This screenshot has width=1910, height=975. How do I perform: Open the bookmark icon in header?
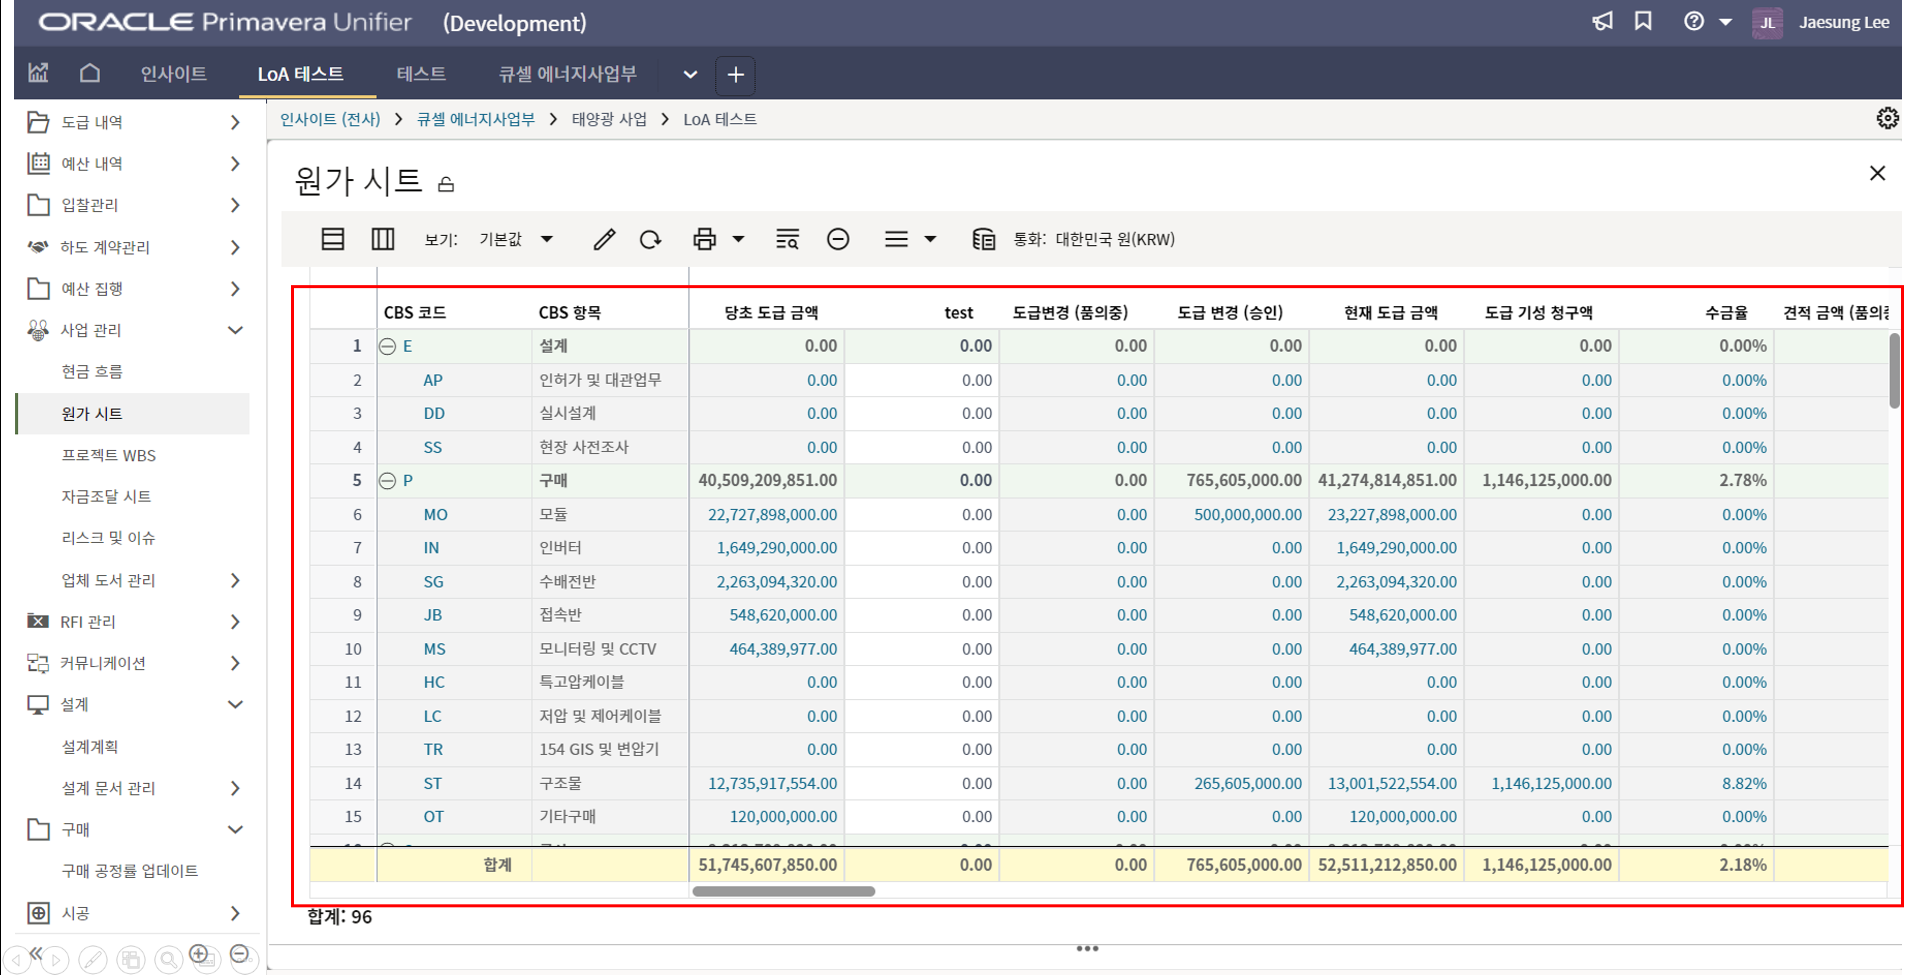[1643, 22]
